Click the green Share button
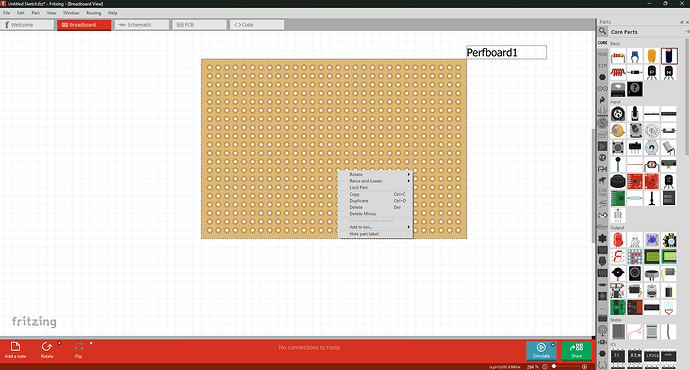This screenshot has width=690, height=370. tap(576, 350)
